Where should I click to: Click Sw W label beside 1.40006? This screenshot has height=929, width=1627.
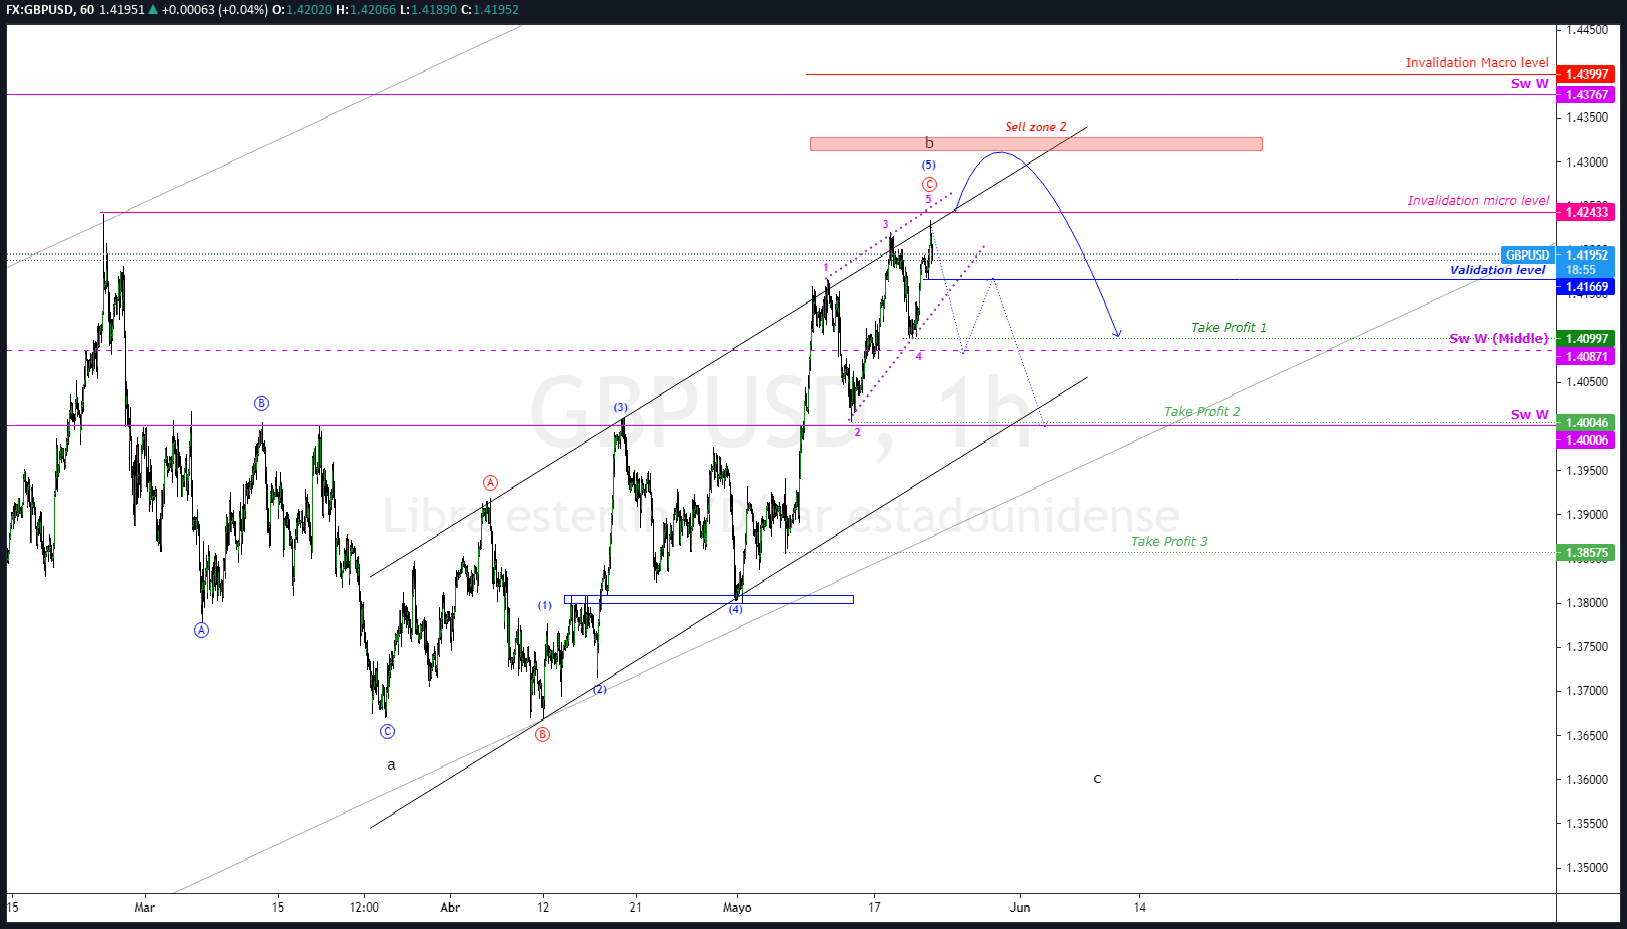coord(1530,414)
